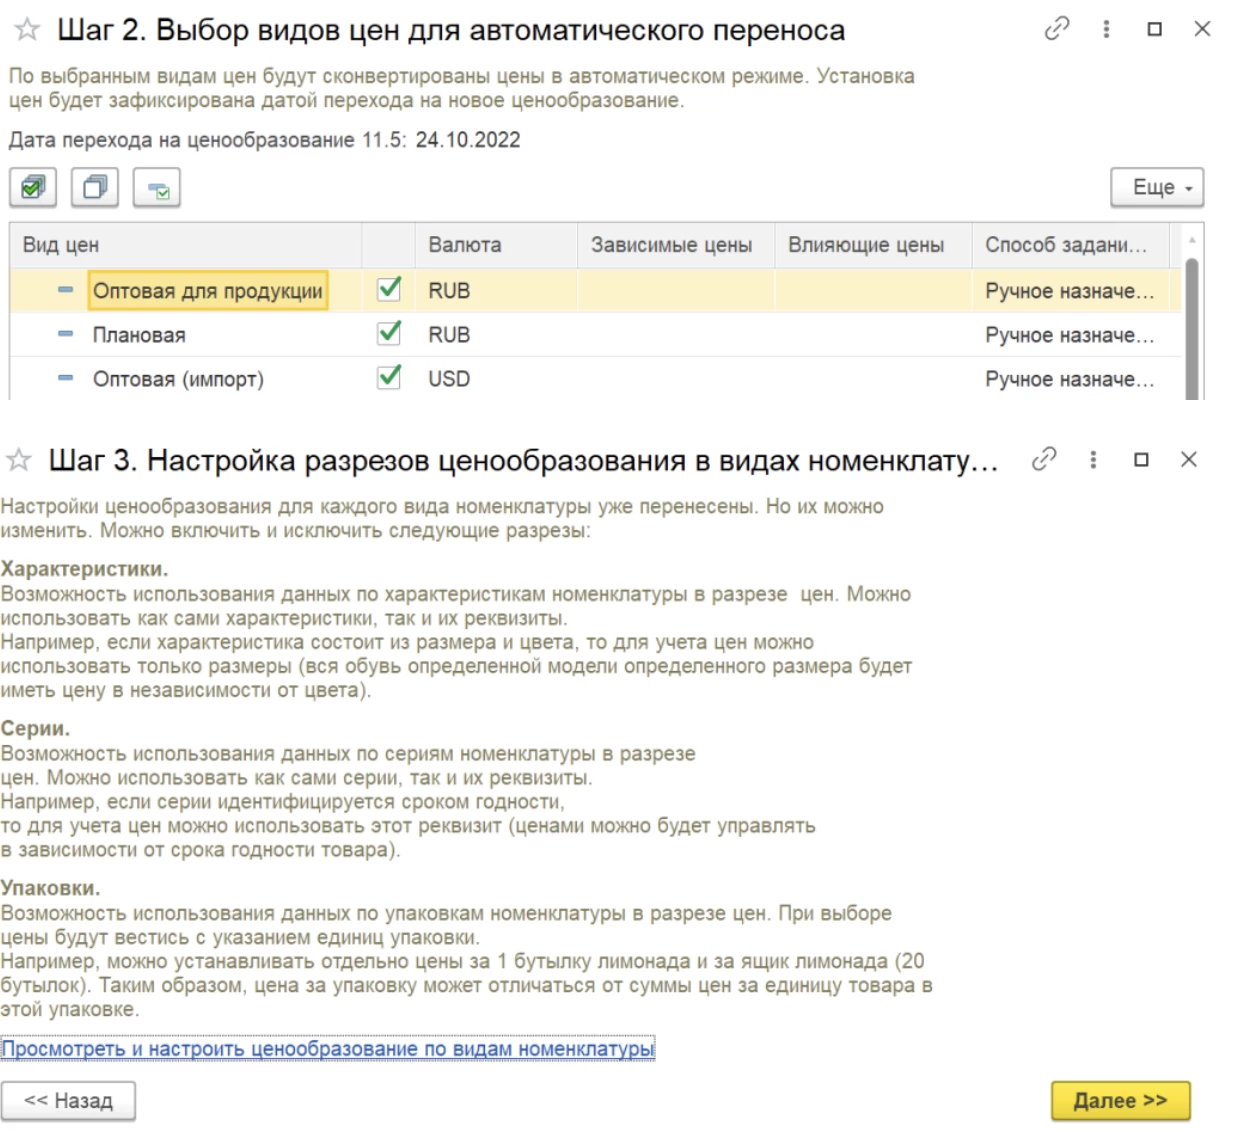Screen dimensions: 1256x1130
Task: Click the uncheck-all price types icon
Action: (95, 188)
